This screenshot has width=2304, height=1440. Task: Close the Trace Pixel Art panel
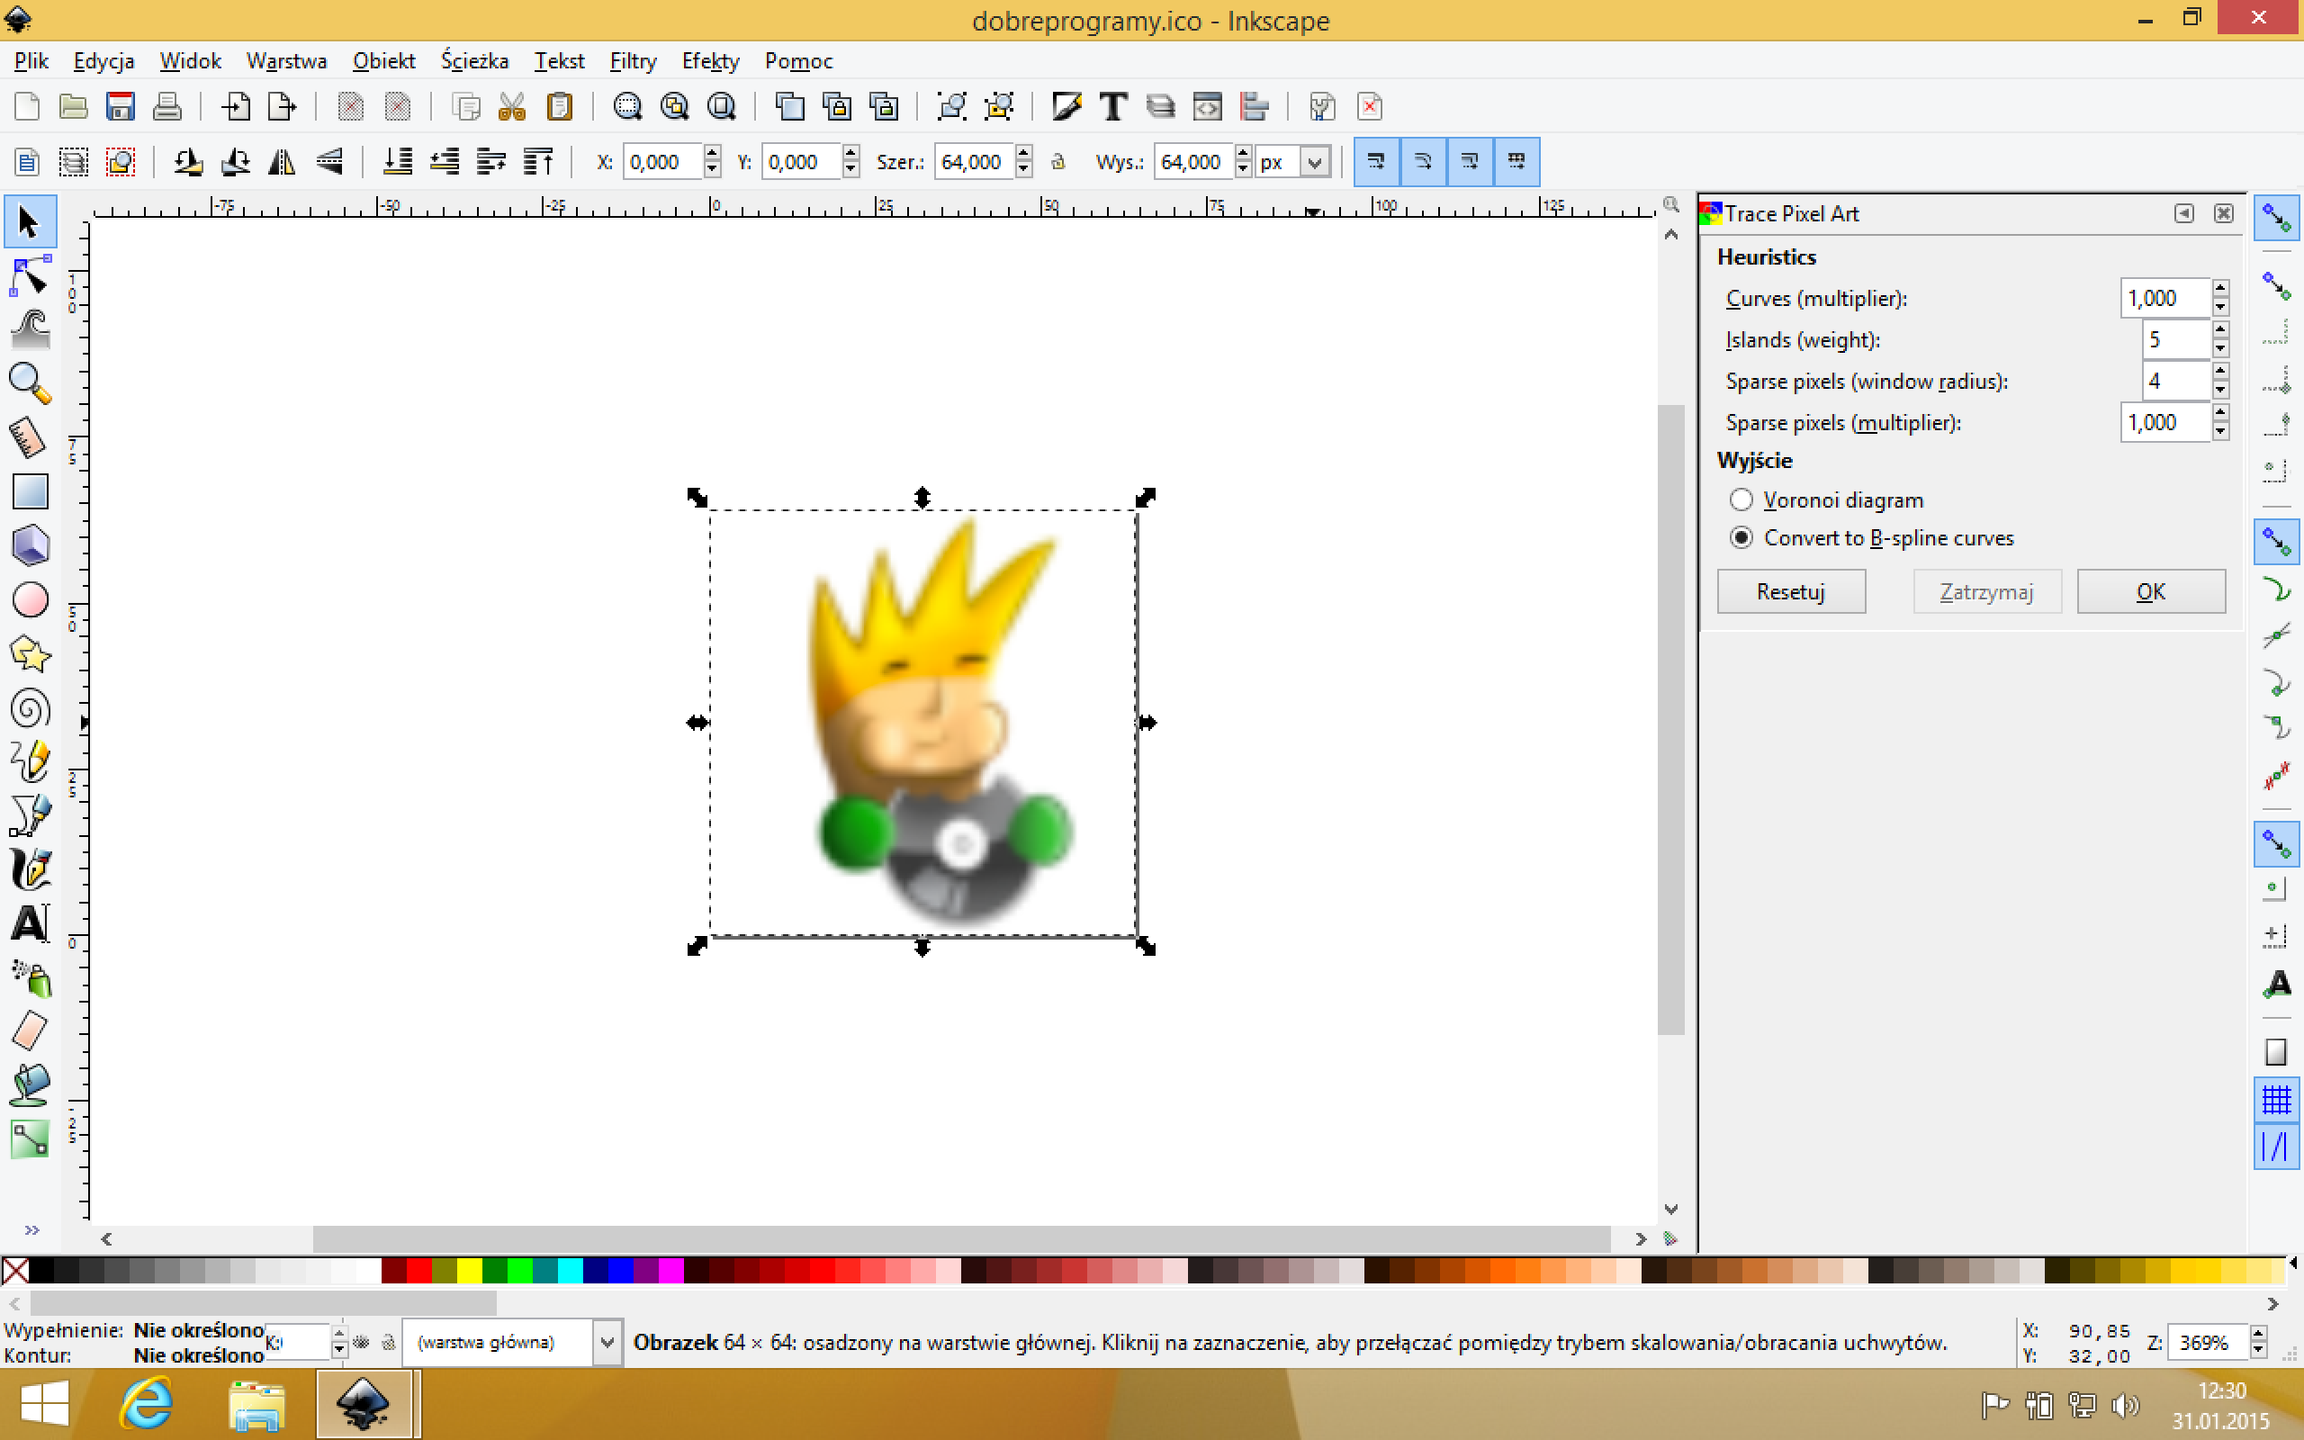(x=2224, y=213)
